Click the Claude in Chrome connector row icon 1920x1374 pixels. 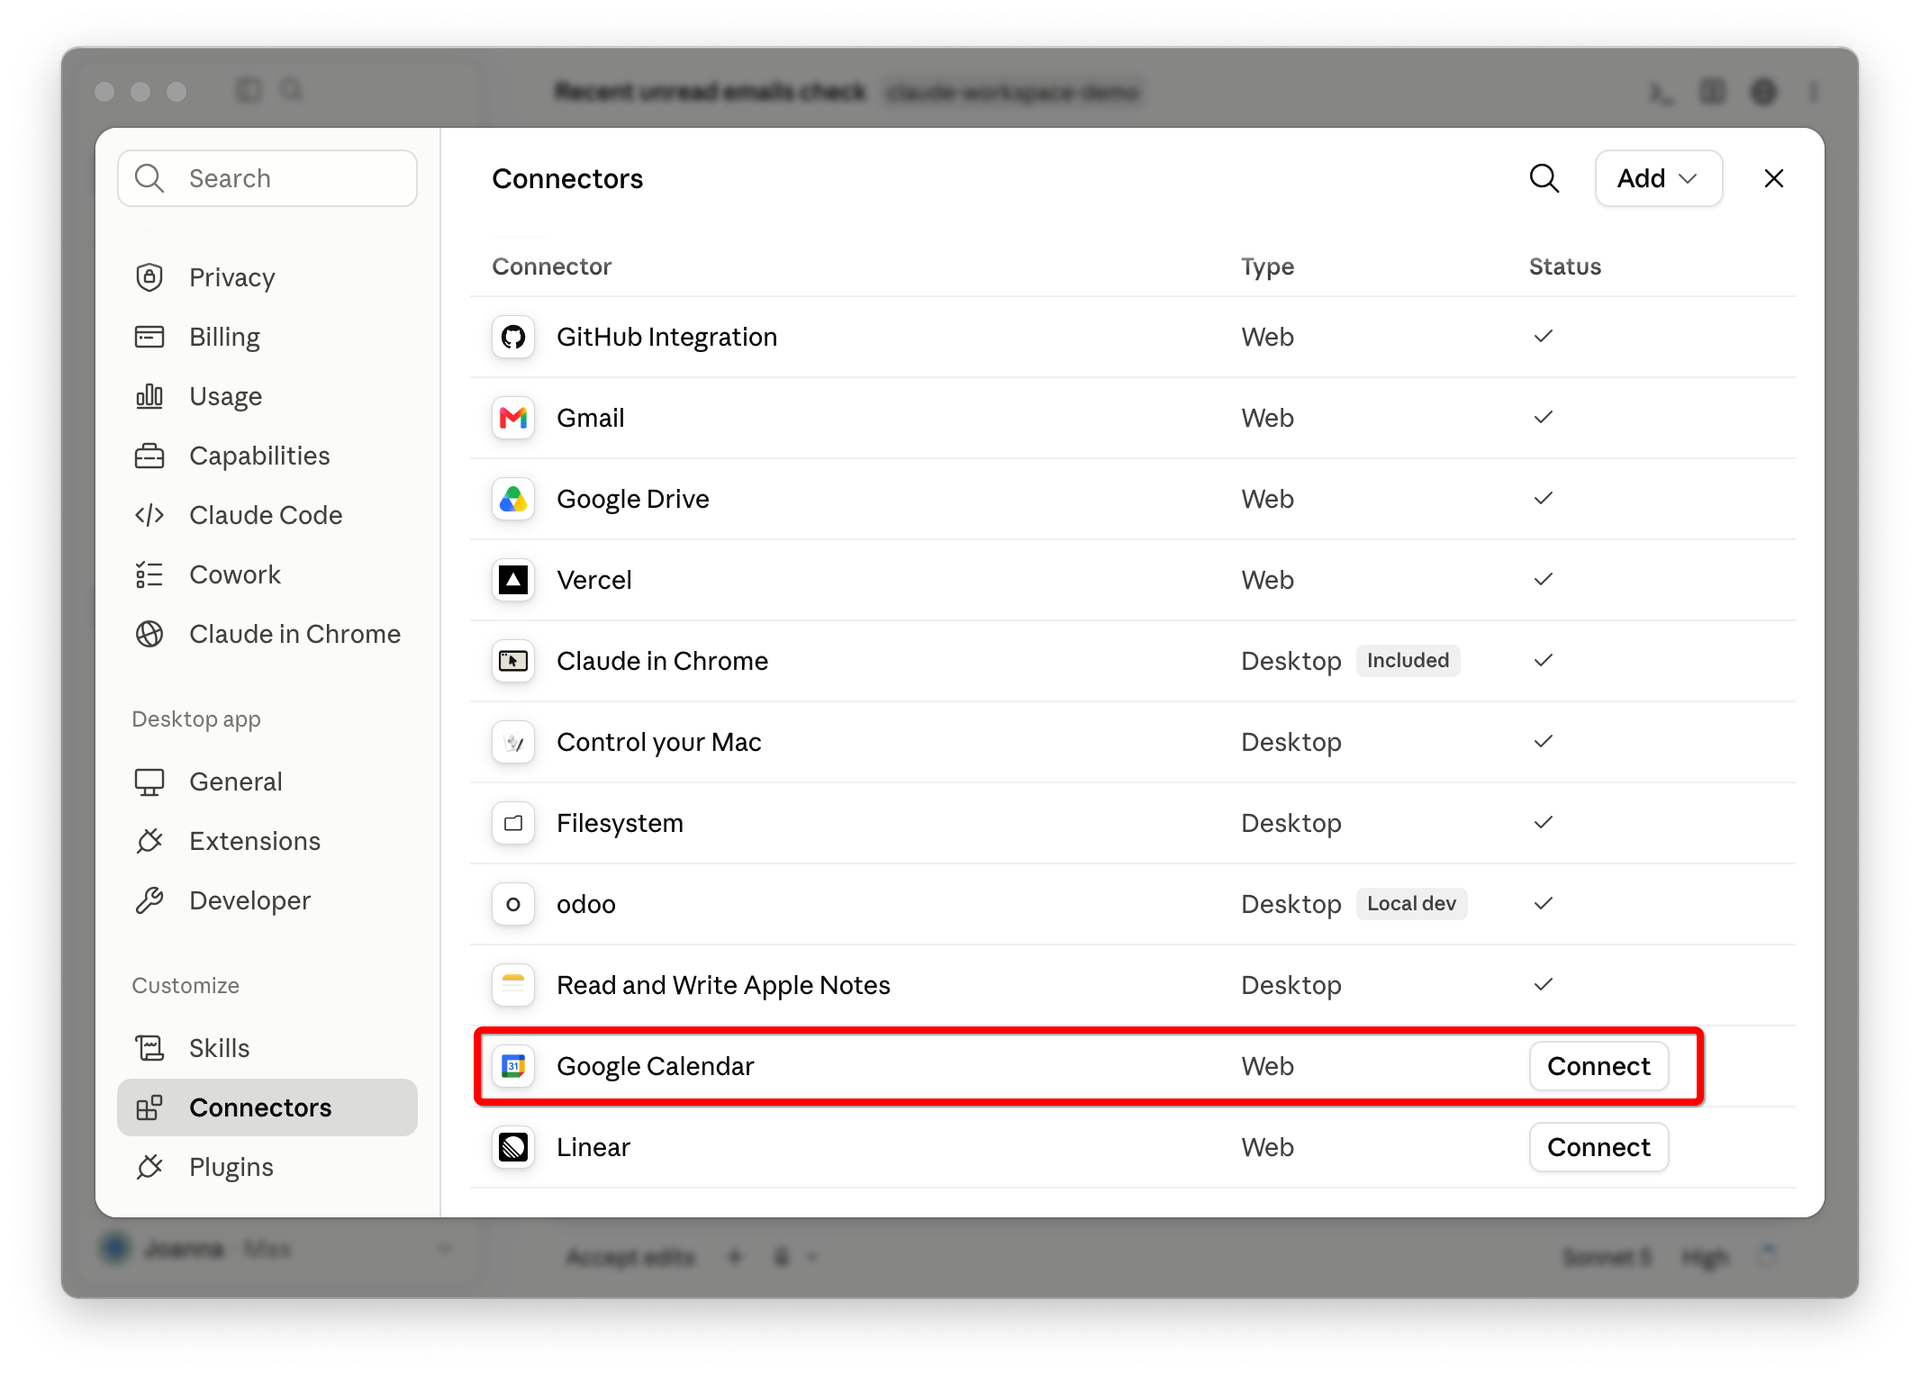513,661
